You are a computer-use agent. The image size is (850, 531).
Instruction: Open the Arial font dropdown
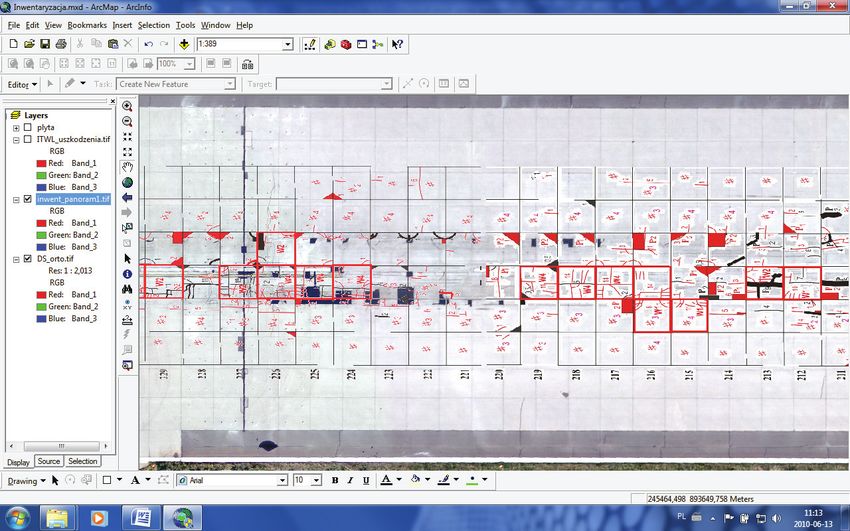tap(282, 480)
